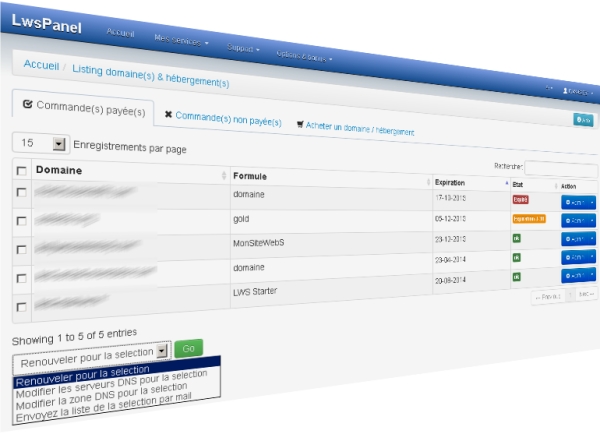Select the checkbox for the LWS Starter row
600x434 pixels.
click(x=22, y=305)
